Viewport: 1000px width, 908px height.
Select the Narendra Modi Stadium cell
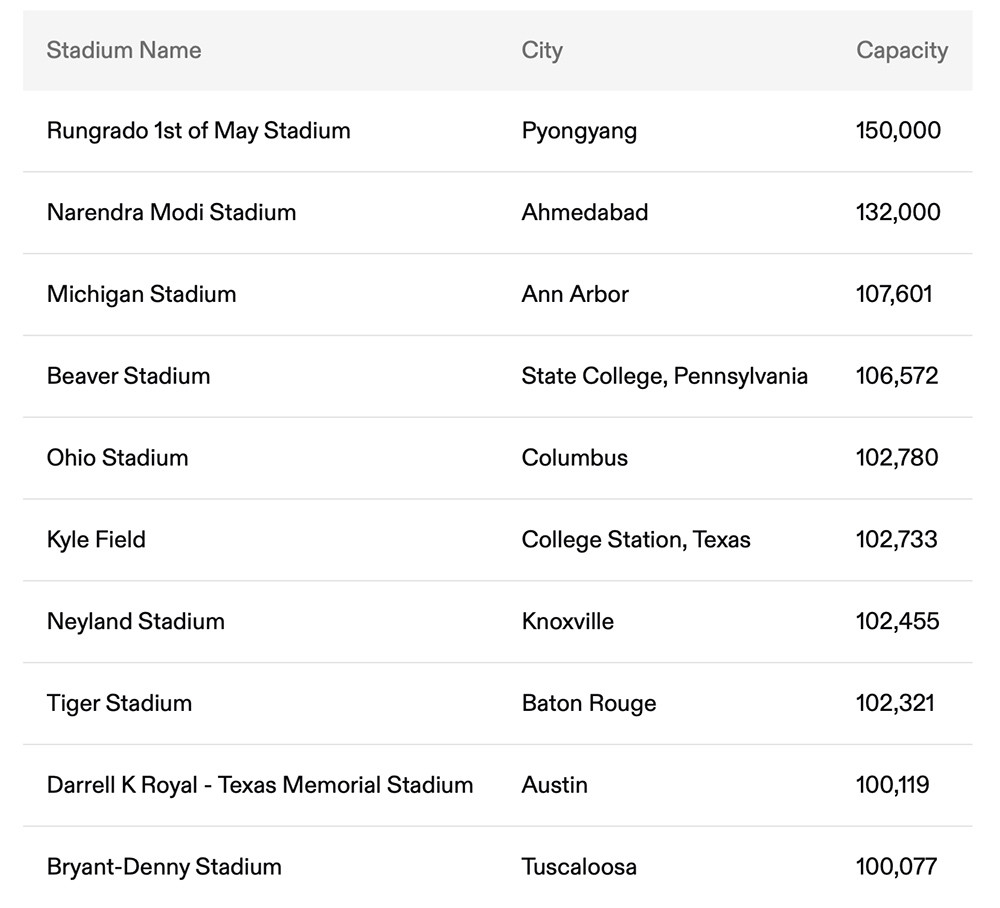click(x=171, y=212)
